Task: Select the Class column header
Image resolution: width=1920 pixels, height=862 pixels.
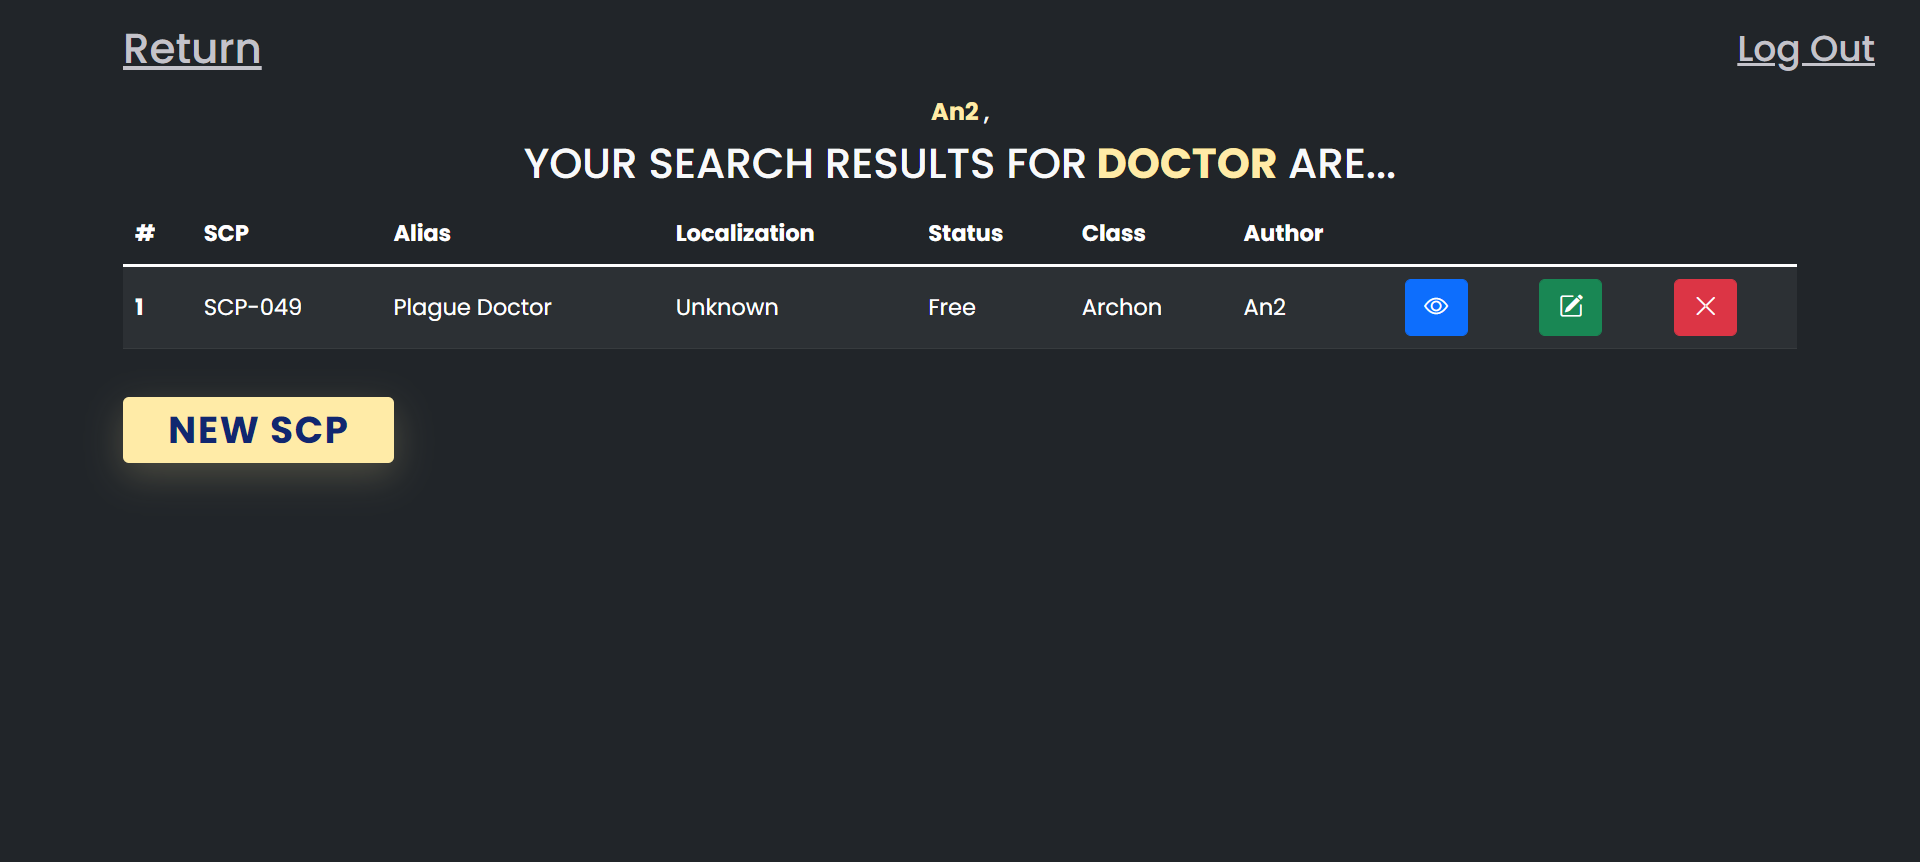Action: (1113, 233)
